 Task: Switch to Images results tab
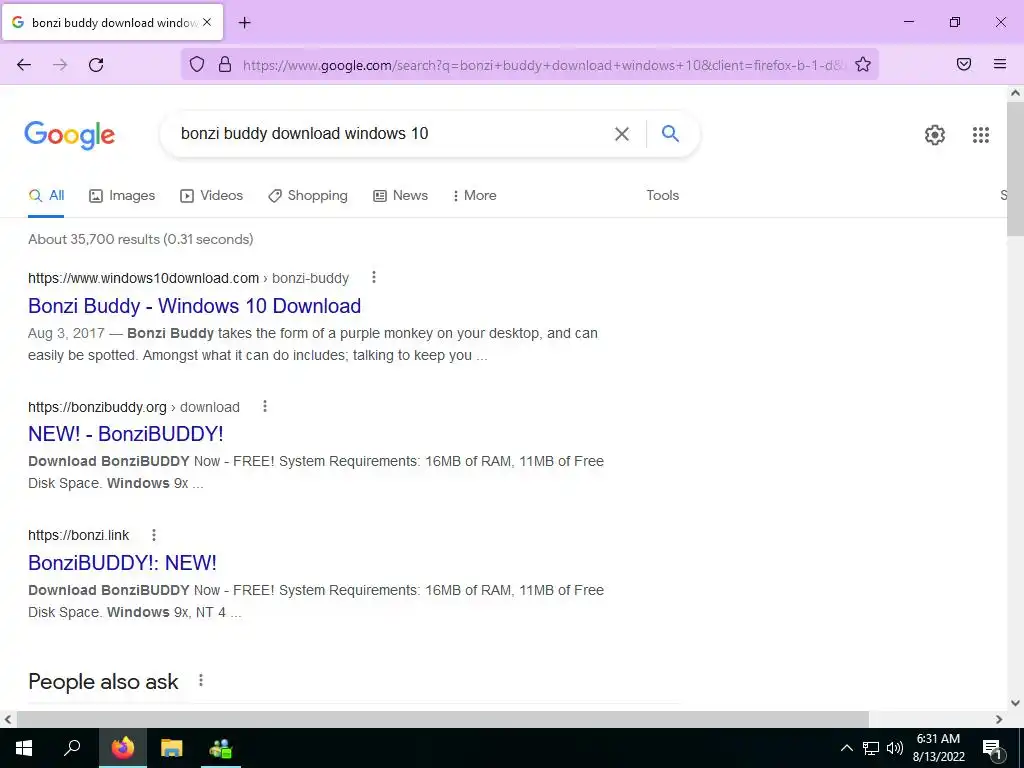click(122, 195)
